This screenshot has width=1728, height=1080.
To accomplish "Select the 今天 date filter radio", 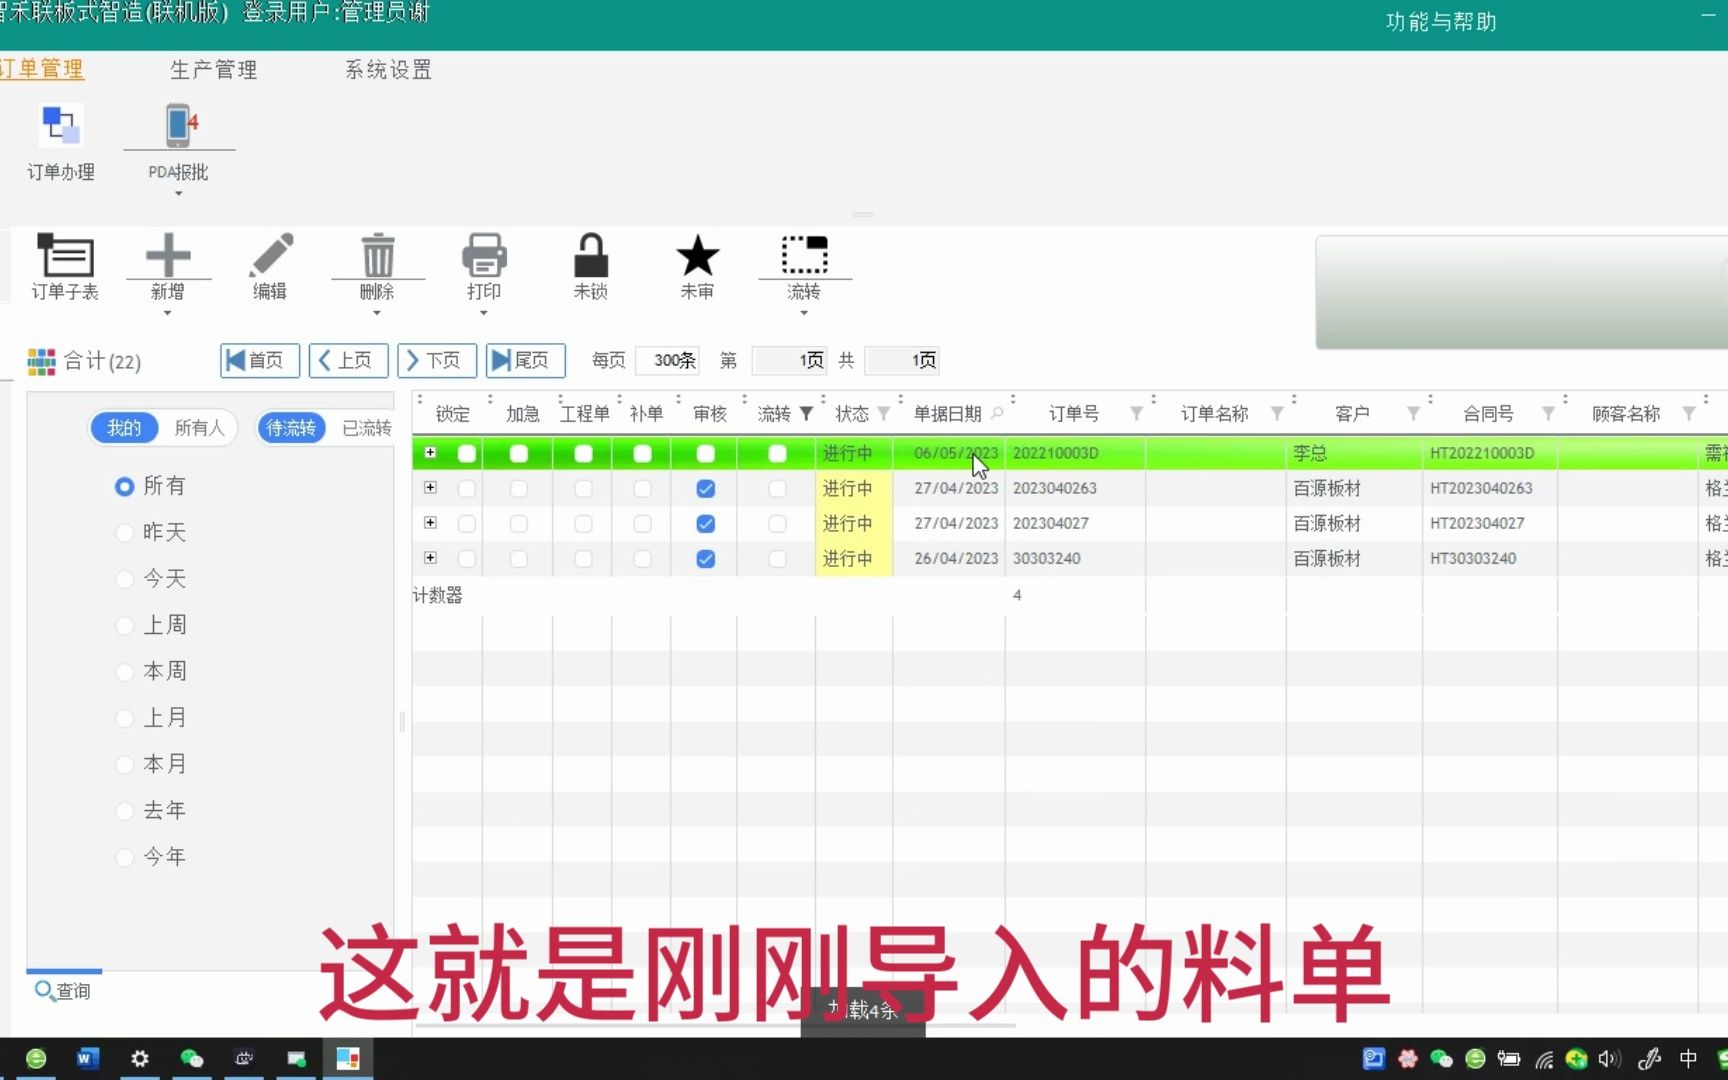I will [125, 579].
